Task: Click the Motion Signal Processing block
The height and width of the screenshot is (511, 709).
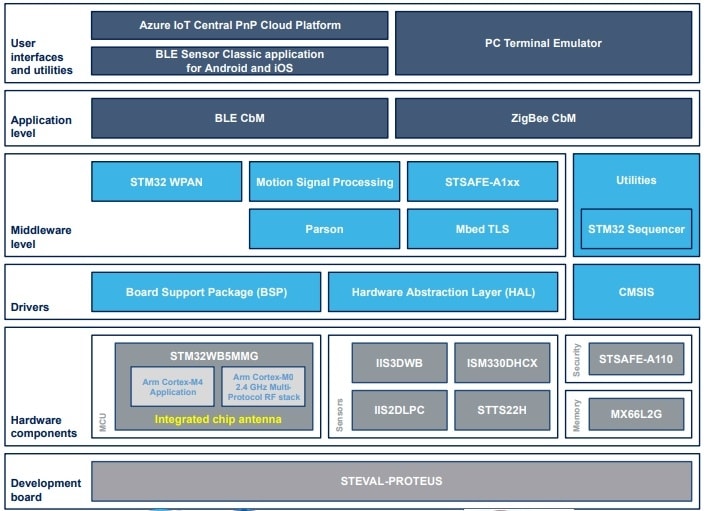Action: click(324, 182)
